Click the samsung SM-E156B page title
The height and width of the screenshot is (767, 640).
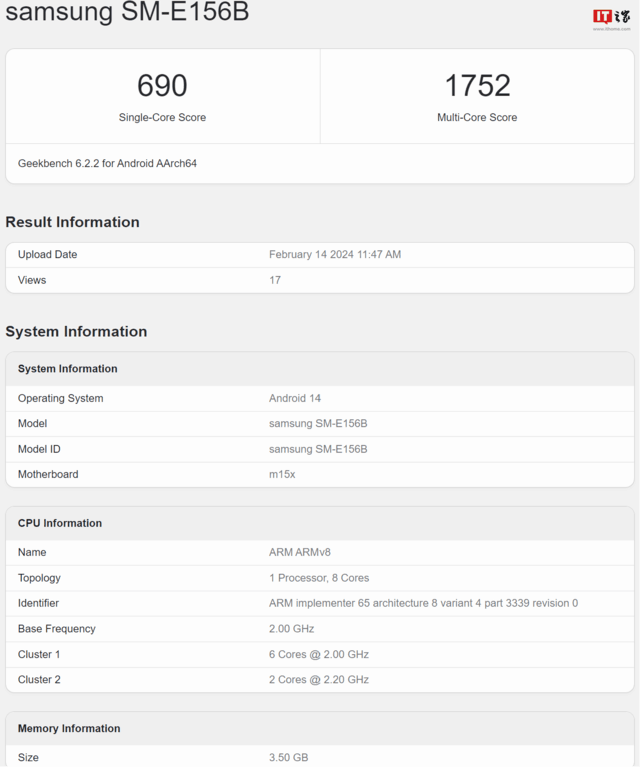(x=127, y=13)
